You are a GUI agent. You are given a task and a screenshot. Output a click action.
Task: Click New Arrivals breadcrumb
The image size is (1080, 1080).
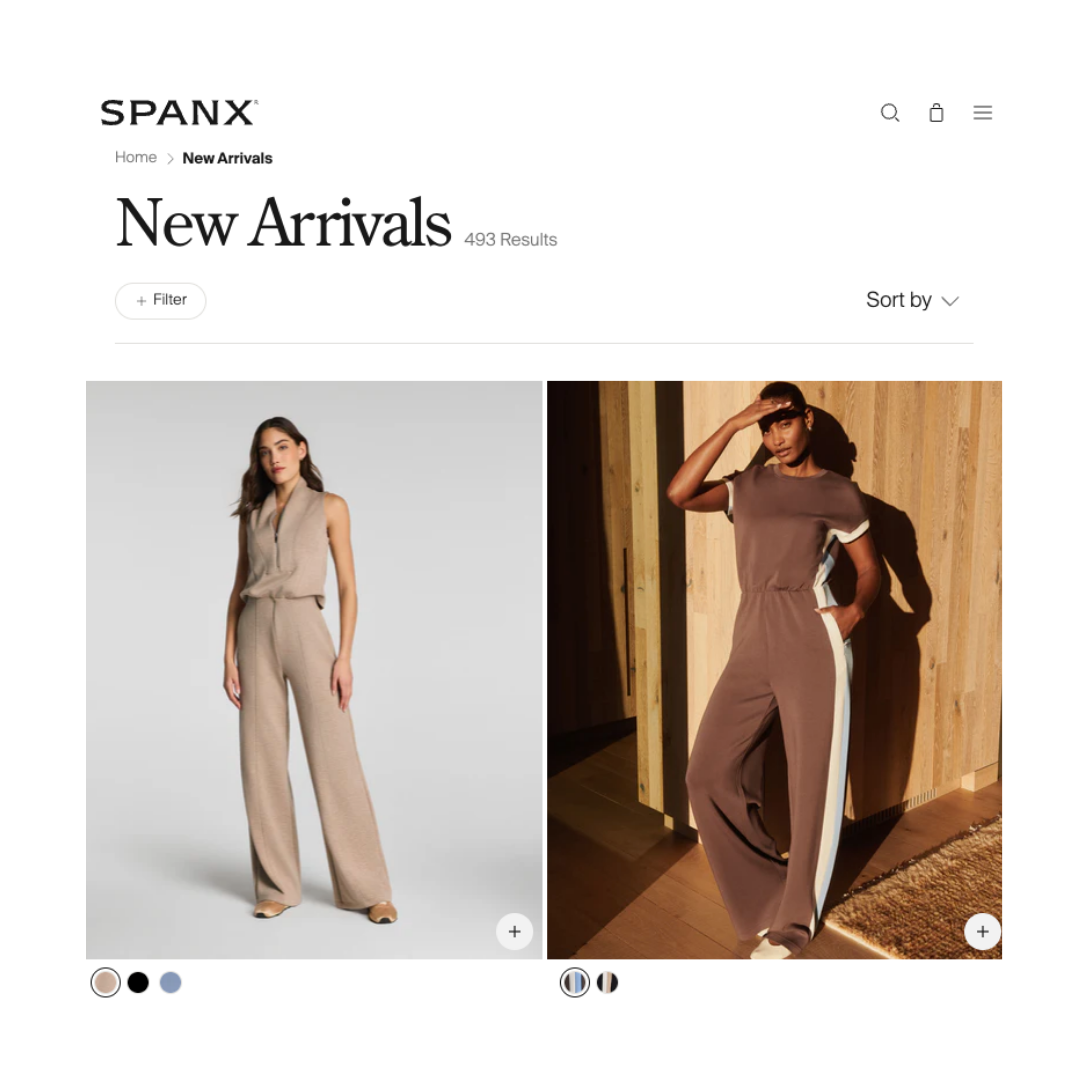[x=227, y=158]
